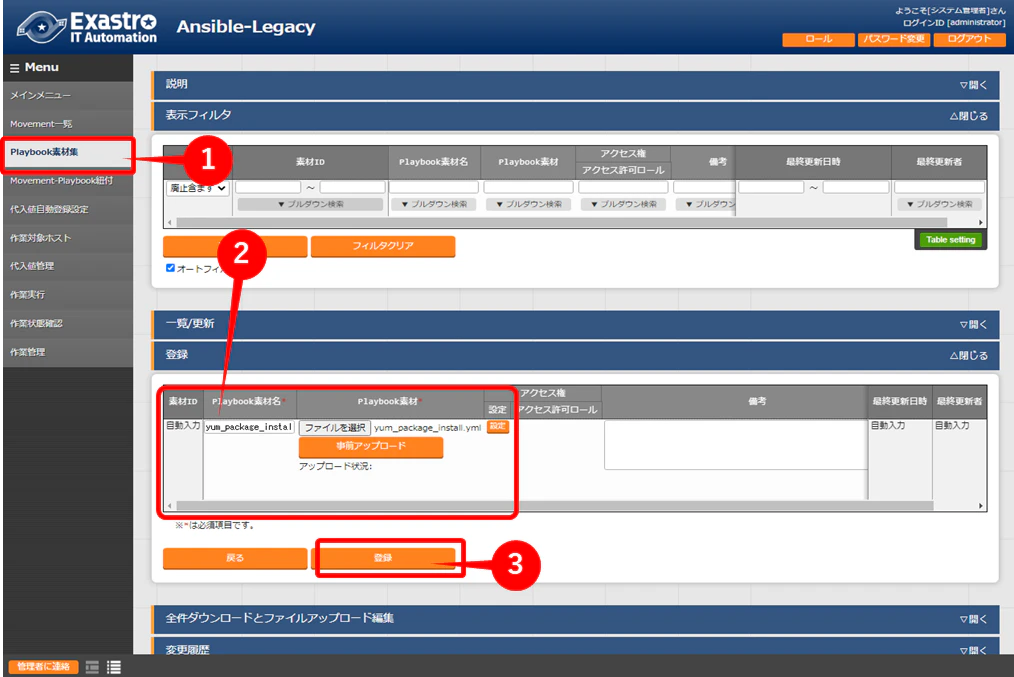Click the orange 登録 submit button
Viewport: 1014px width, 677px height.
(383, 558)
